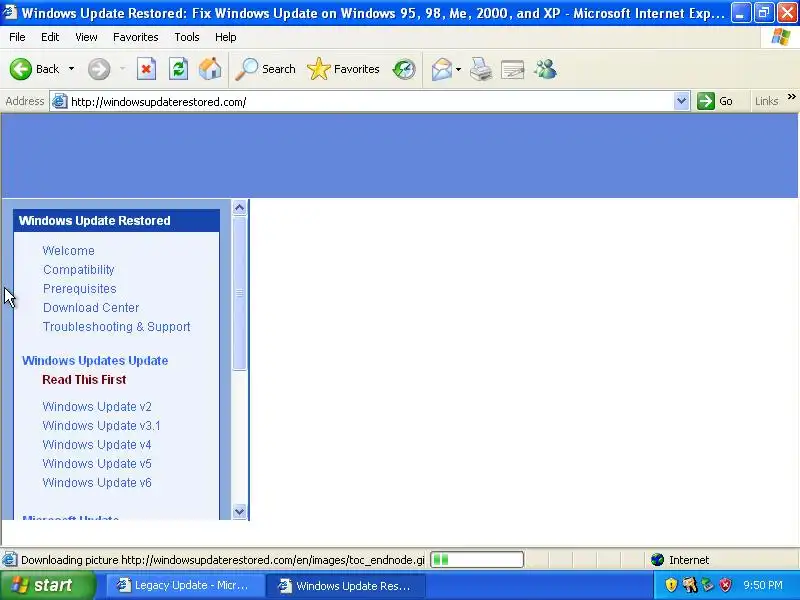Screen dimensions: 800x600
Task: Click the IE icon in title bar
Action: (x=10, y=12)
